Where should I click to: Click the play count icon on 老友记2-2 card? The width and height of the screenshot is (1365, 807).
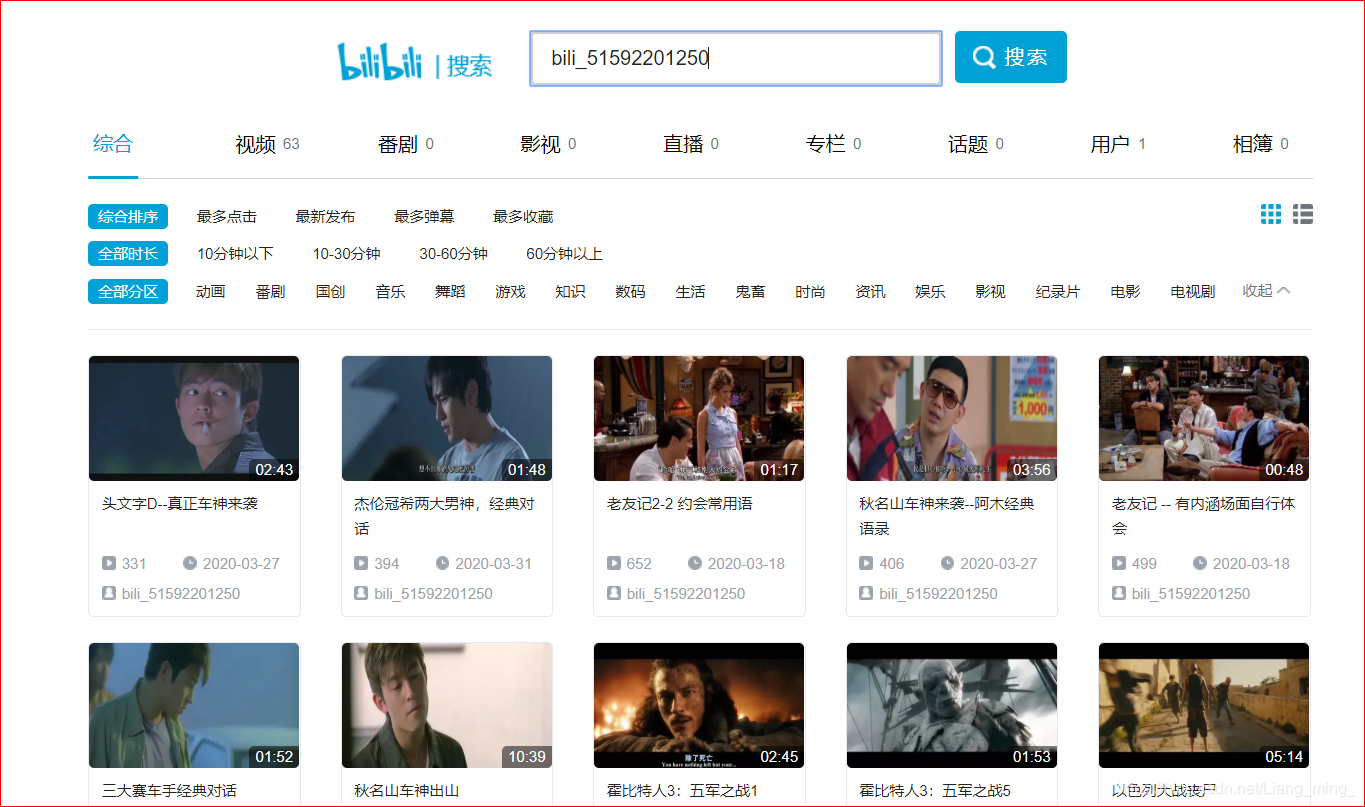[614, 563]
